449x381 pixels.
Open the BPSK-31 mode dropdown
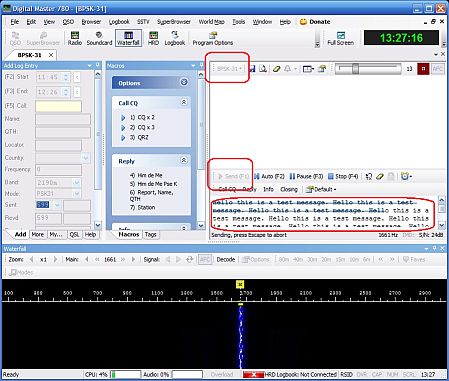(x=229, y=69)
